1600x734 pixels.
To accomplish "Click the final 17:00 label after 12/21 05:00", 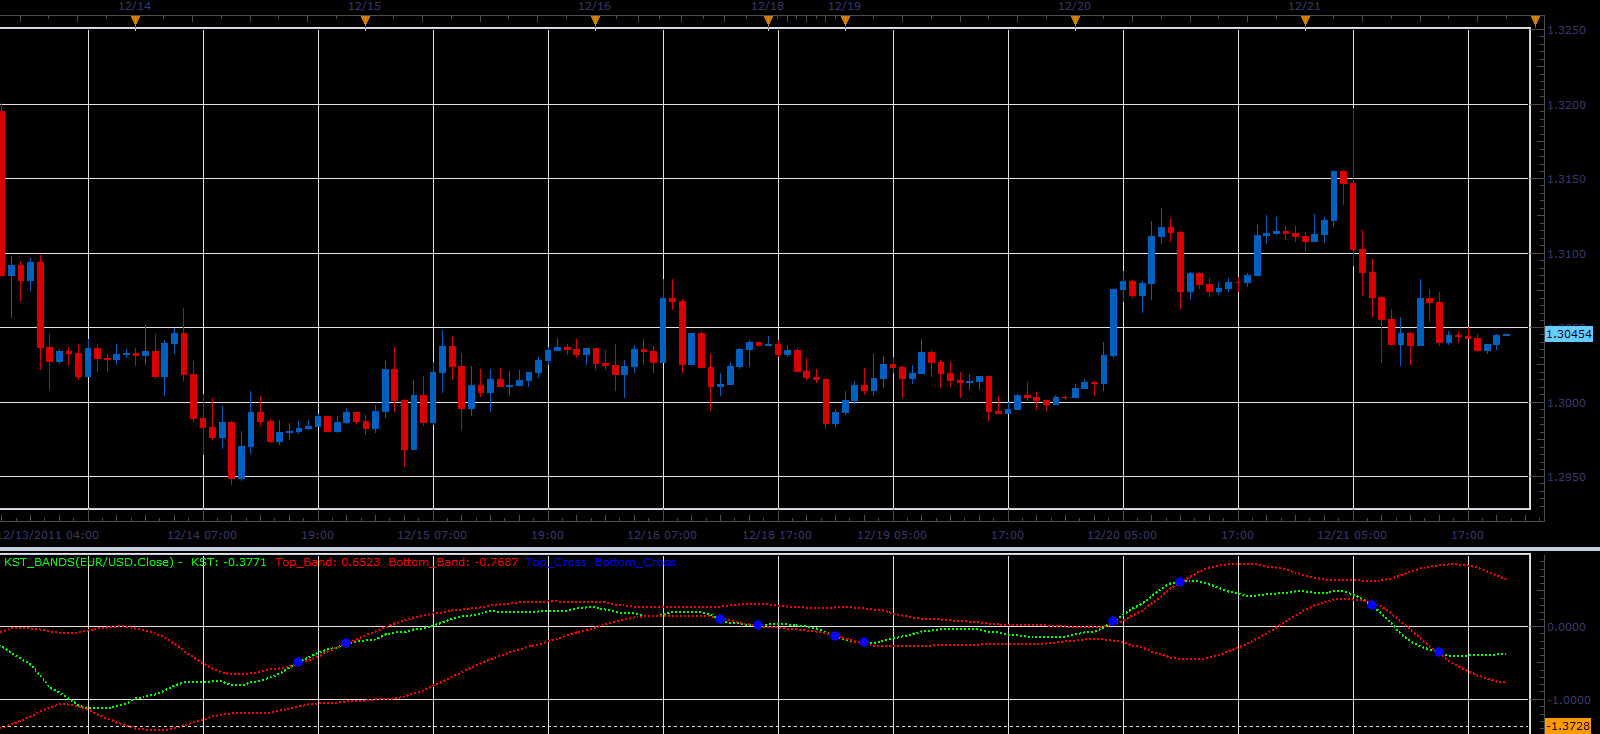I will [x=1467, y=535].
